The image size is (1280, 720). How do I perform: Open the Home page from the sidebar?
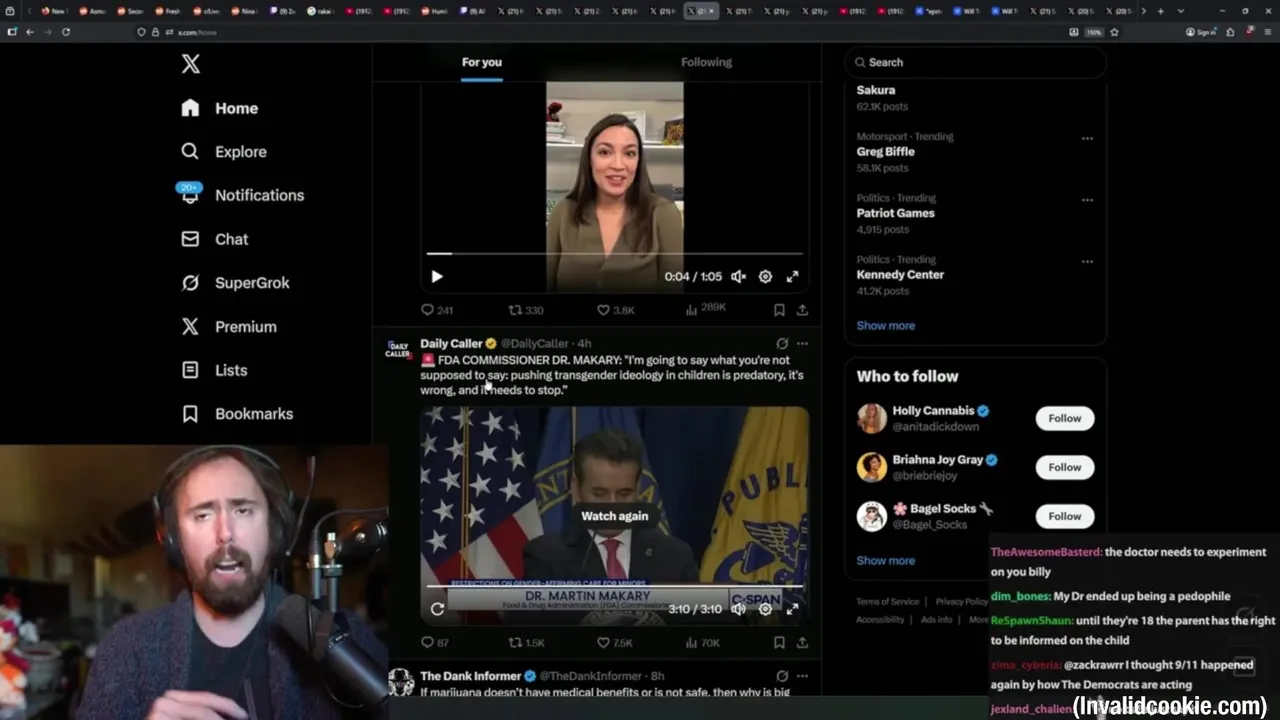(220, 108)
